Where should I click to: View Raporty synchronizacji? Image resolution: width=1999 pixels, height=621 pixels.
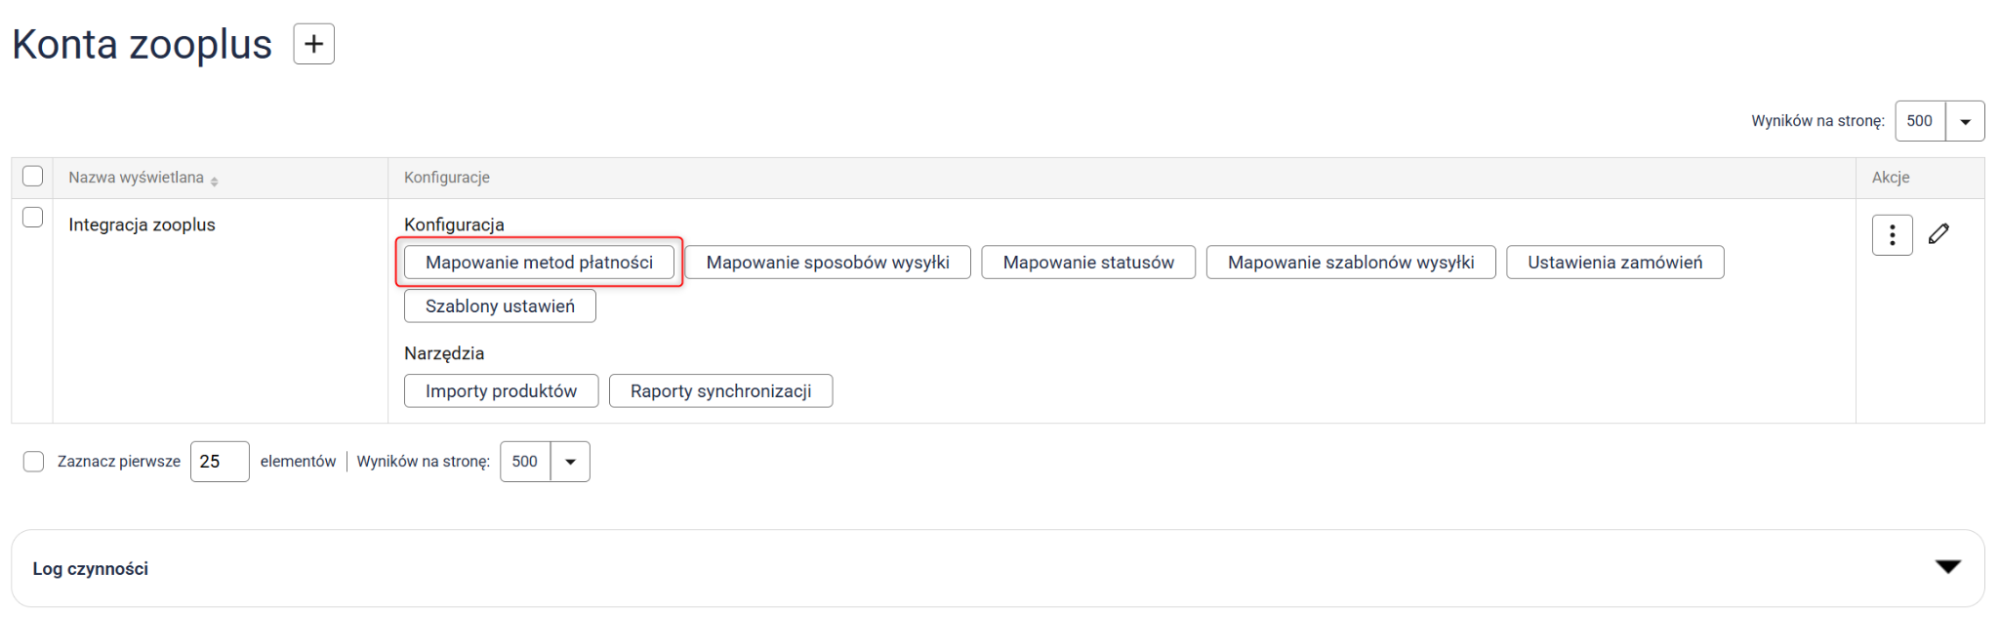(720, 391)
